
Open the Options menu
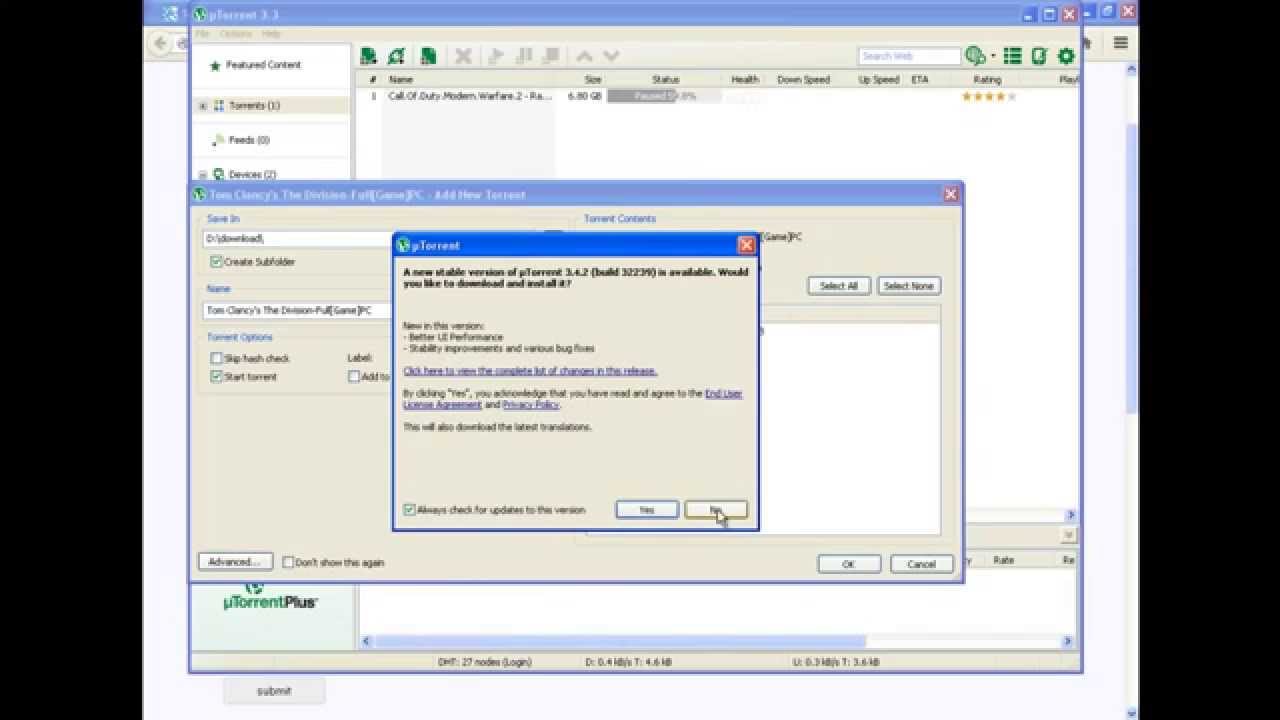pyautogui.click(x=236, y=34)
